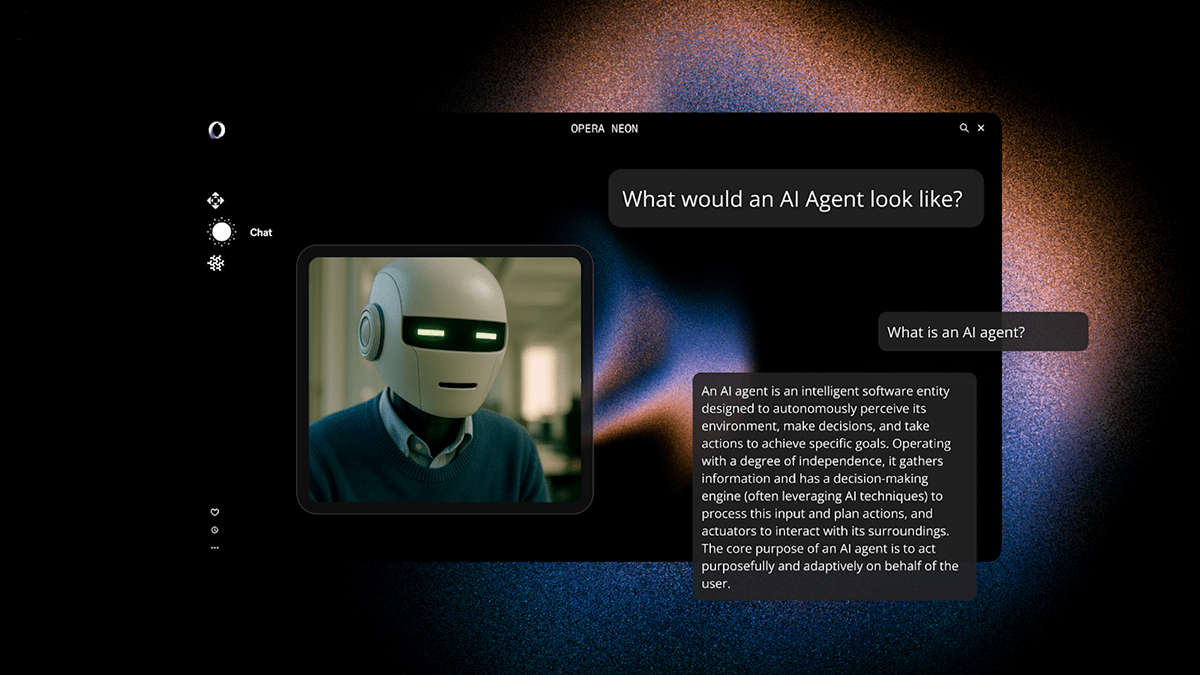Click the magnifying glass search icon

tap(964, 128)
